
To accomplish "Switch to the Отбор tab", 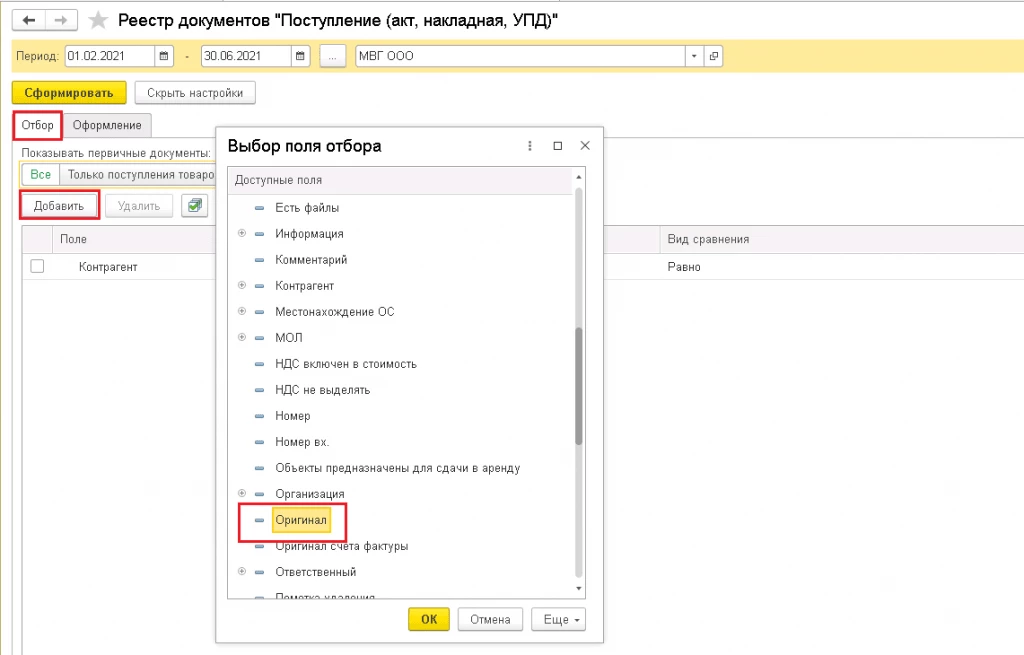I will [x=37, y=125].
